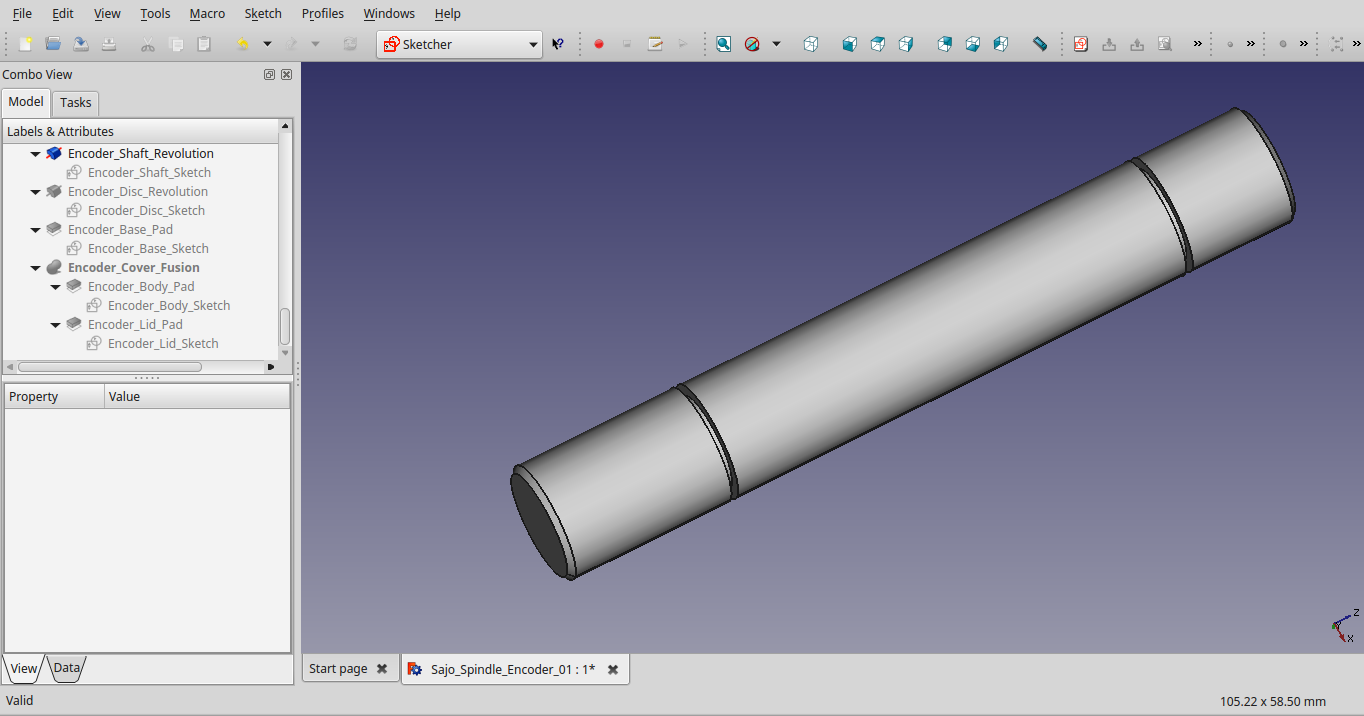1364x716 pixels.
Task: Start macro recording with the red dot
Action: [x=599, y=44]
